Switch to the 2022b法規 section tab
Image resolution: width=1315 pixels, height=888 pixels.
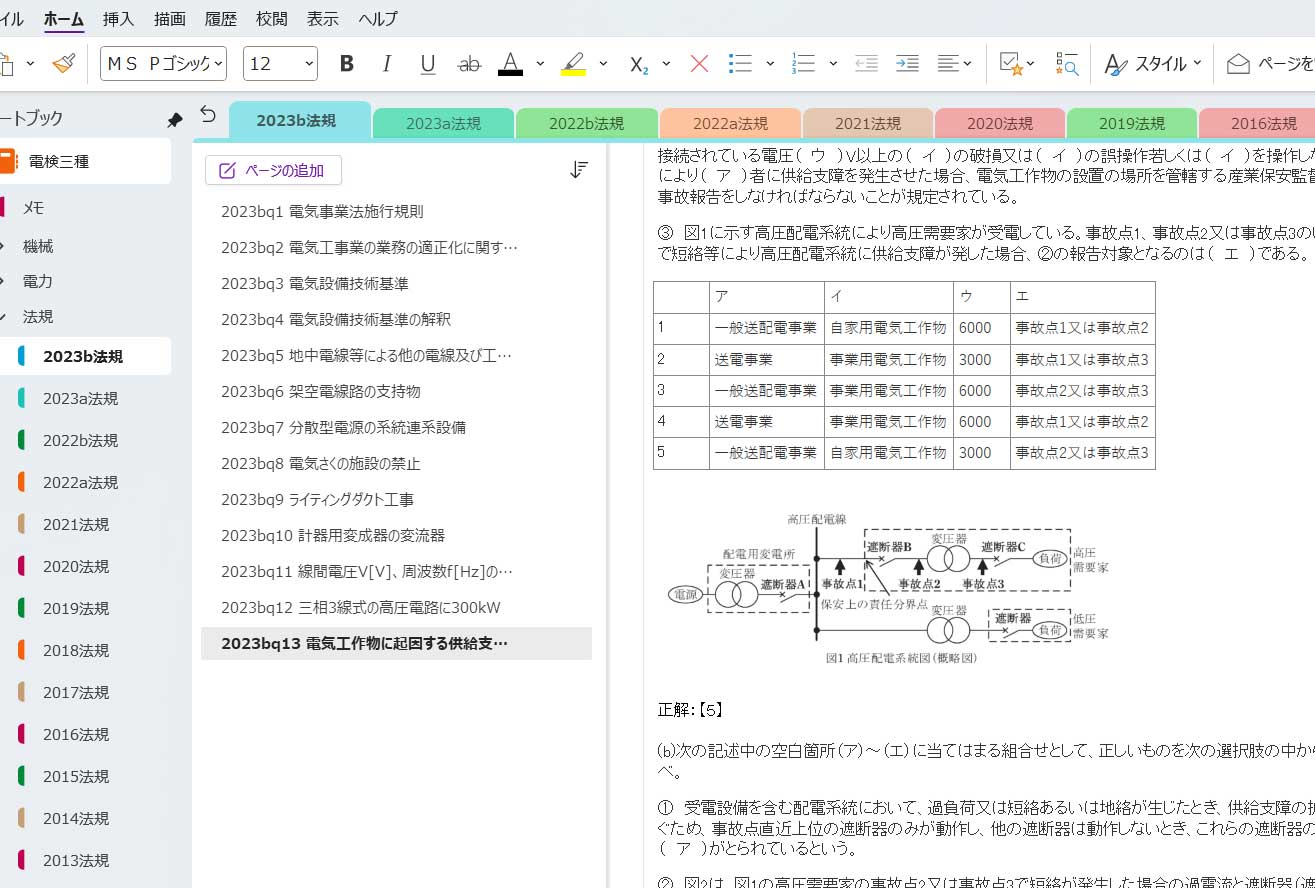point(587,124)
